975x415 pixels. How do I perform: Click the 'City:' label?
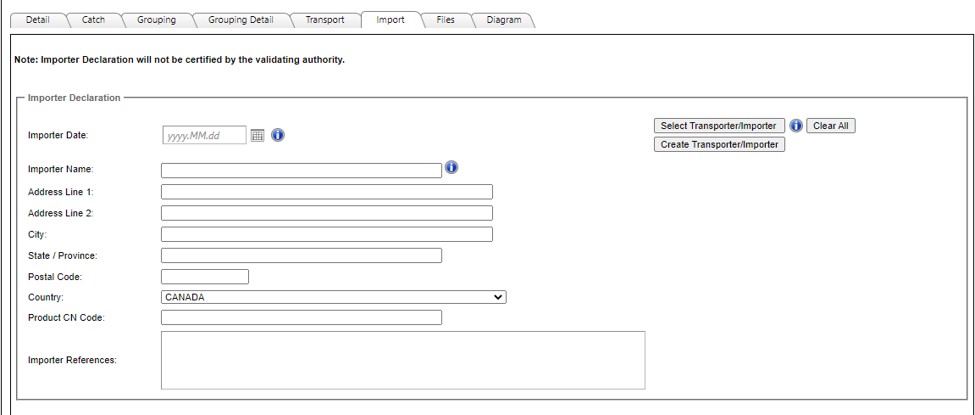(x=38, y=234)
